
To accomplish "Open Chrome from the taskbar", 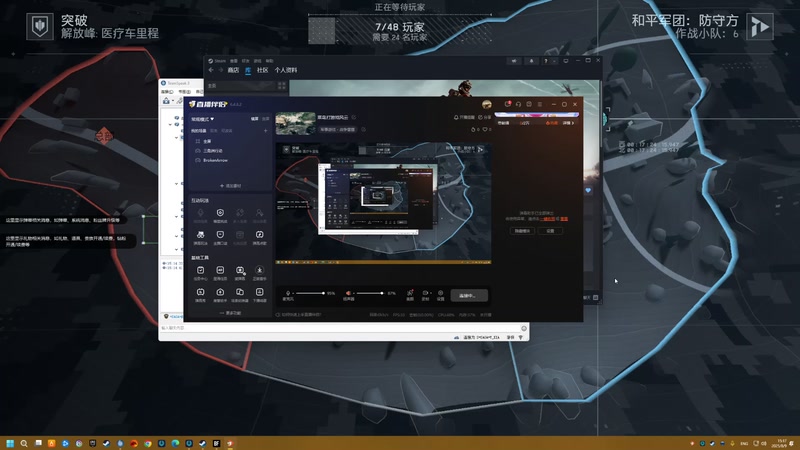I will coord(147,443).
